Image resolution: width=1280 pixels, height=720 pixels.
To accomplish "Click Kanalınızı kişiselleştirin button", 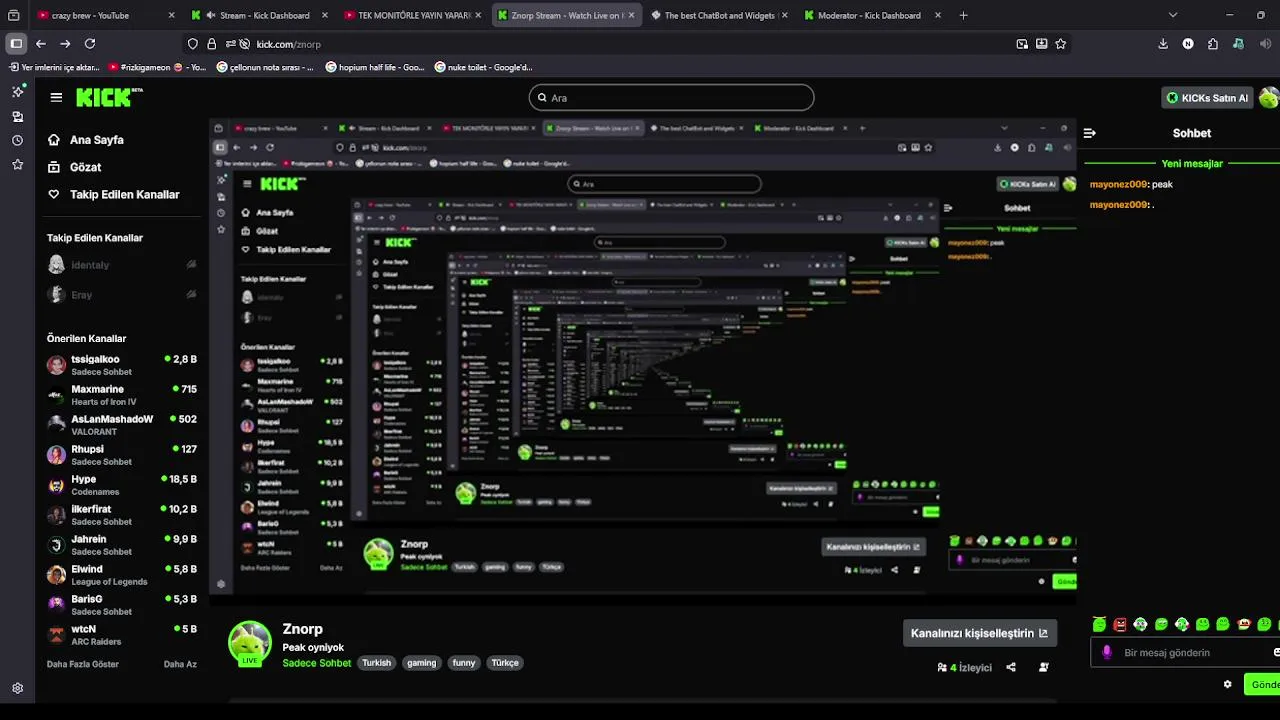I will [x=979, y=633].
